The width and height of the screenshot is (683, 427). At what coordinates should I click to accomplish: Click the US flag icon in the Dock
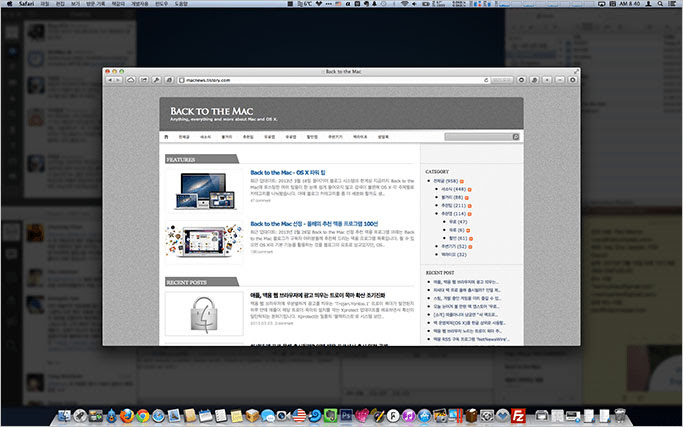click(x=299, y=415)
